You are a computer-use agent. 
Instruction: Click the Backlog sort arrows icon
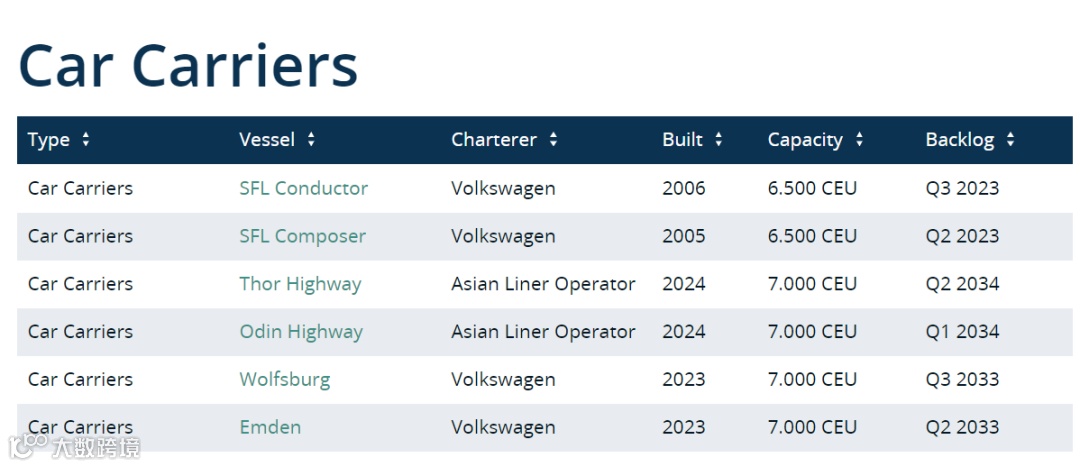[x=1010, y=140]
